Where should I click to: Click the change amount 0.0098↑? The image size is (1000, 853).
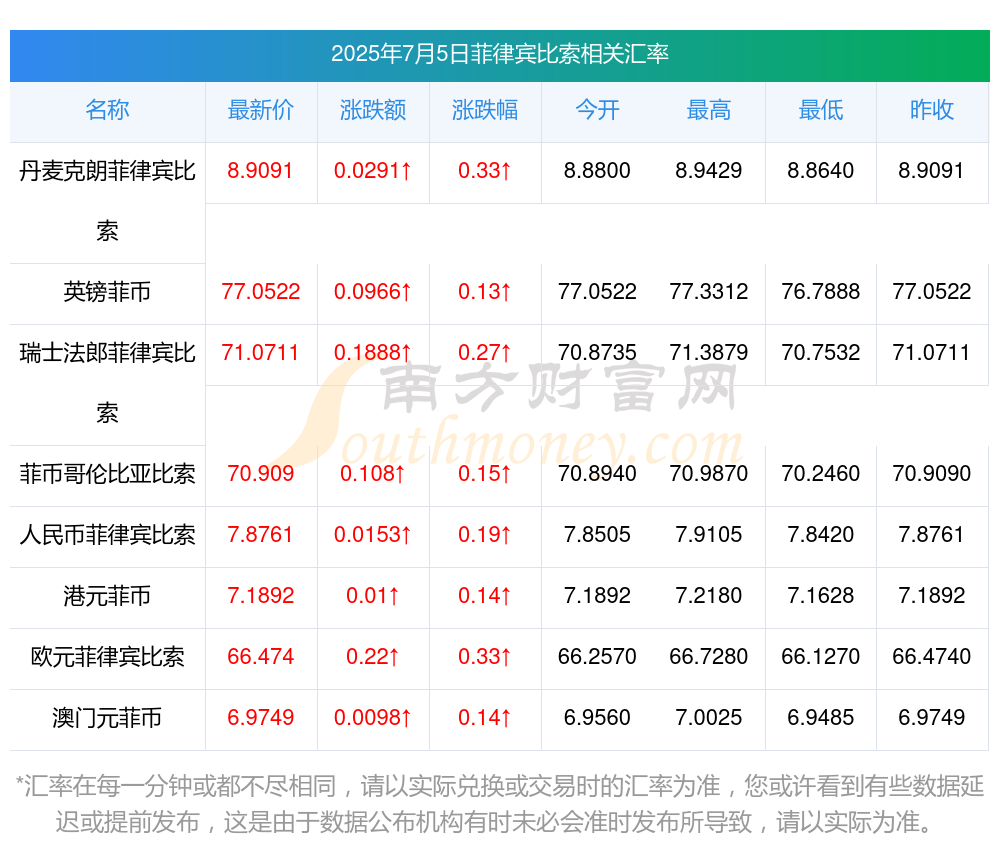[x=372, y=718]
